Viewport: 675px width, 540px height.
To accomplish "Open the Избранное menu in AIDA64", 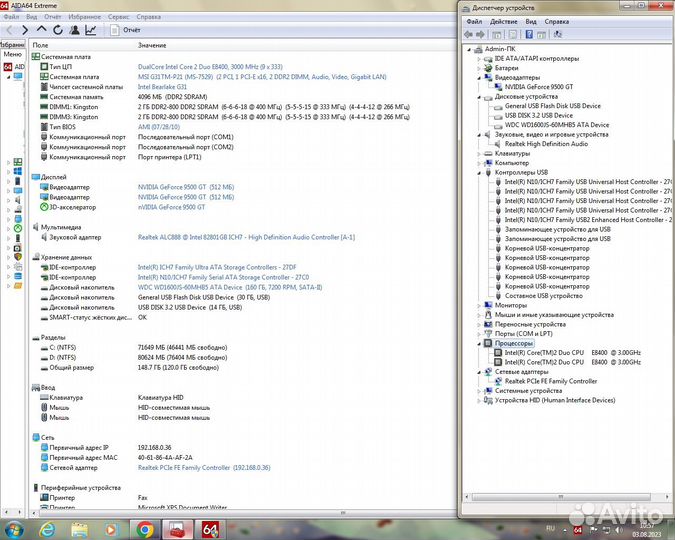I will coord(84,17).
